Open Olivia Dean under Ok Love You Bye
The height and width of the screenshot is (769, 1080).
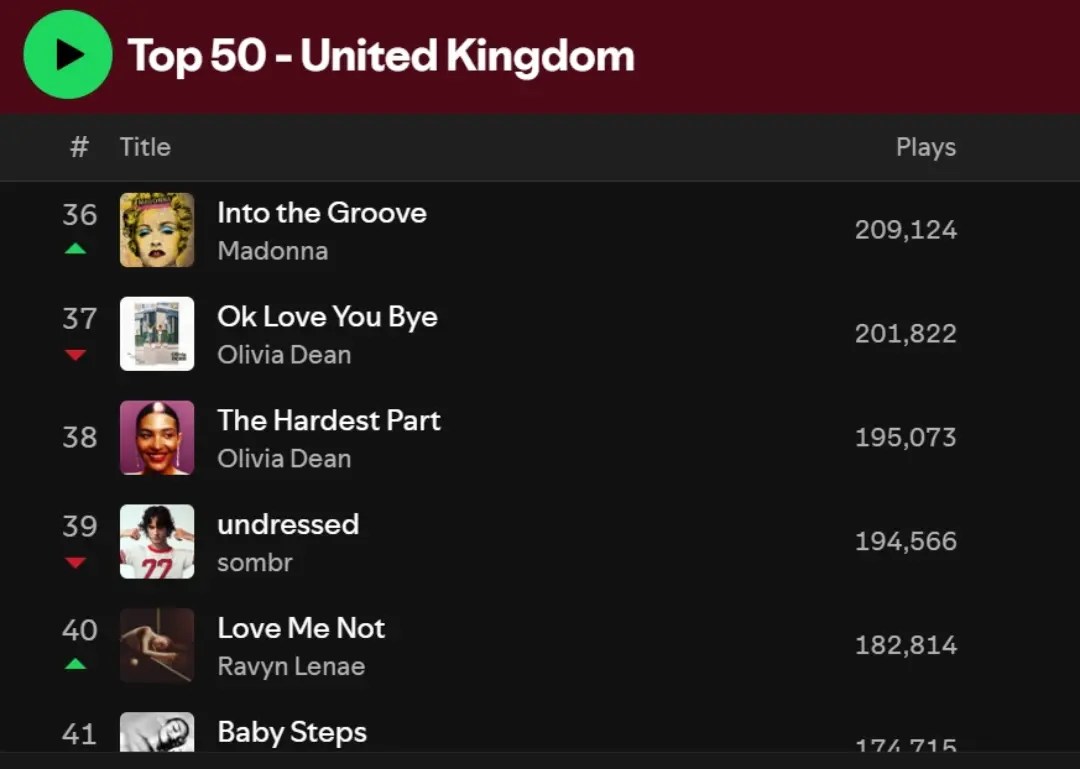pos(284,355)
